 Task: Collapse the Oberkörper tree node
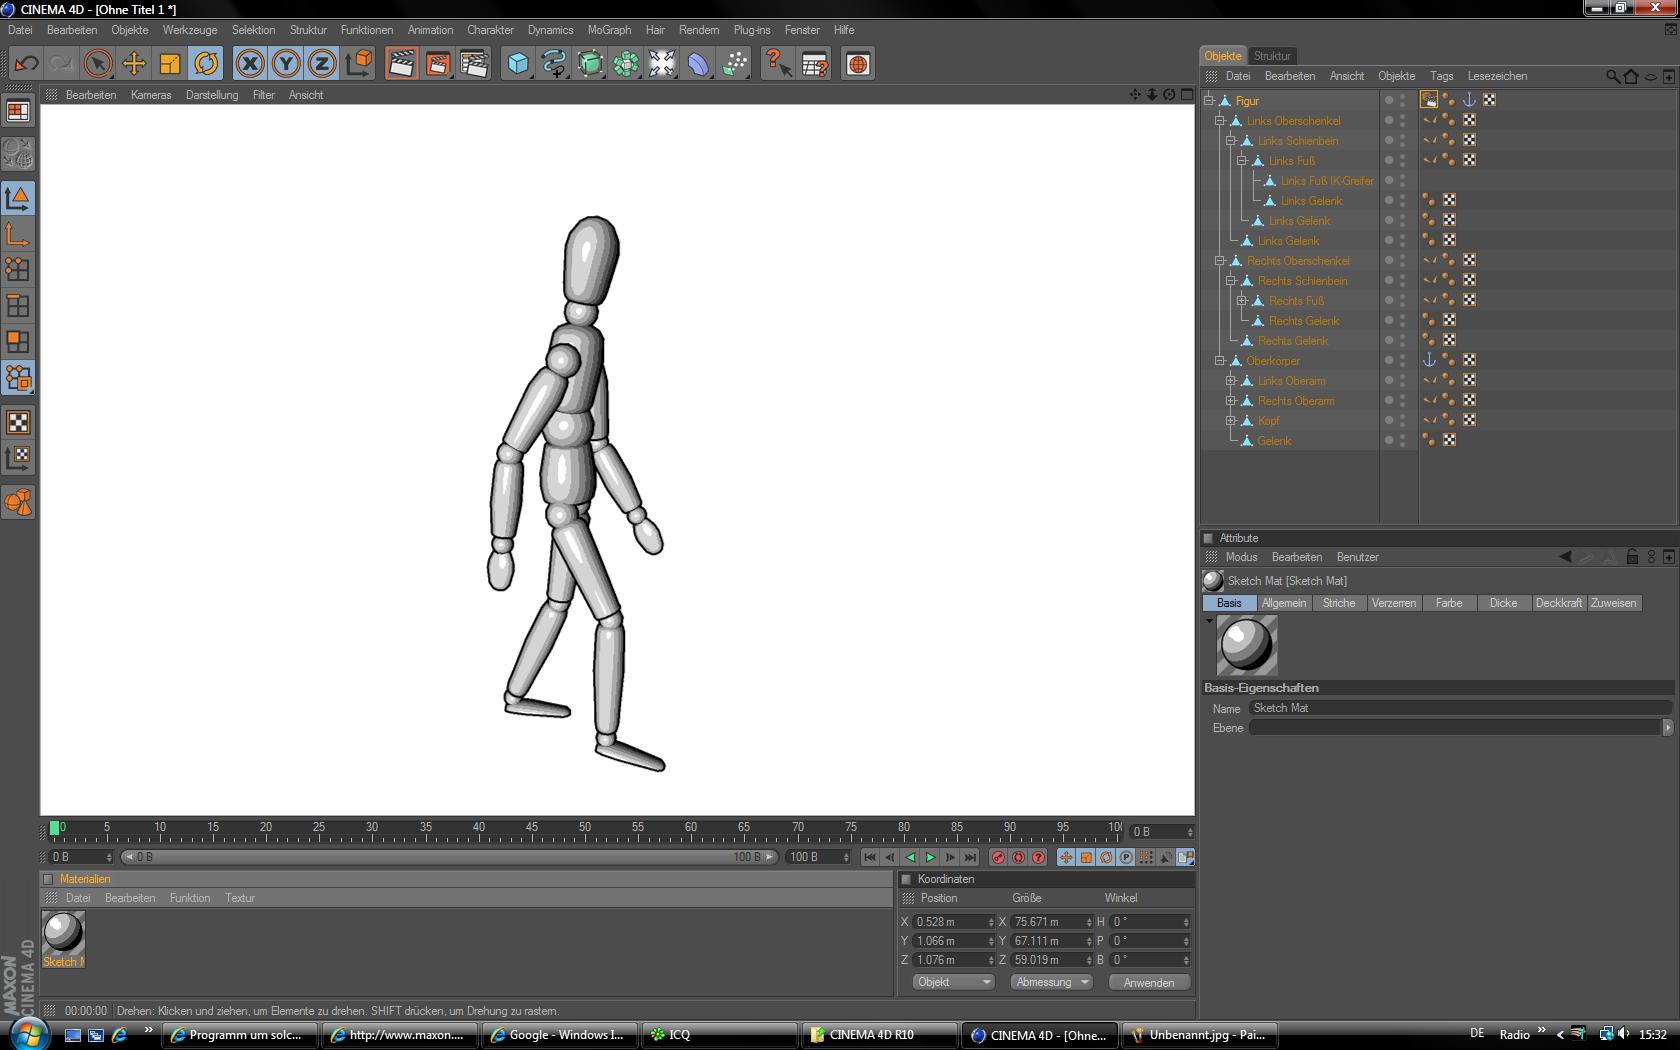click(x=1220, y=361)
